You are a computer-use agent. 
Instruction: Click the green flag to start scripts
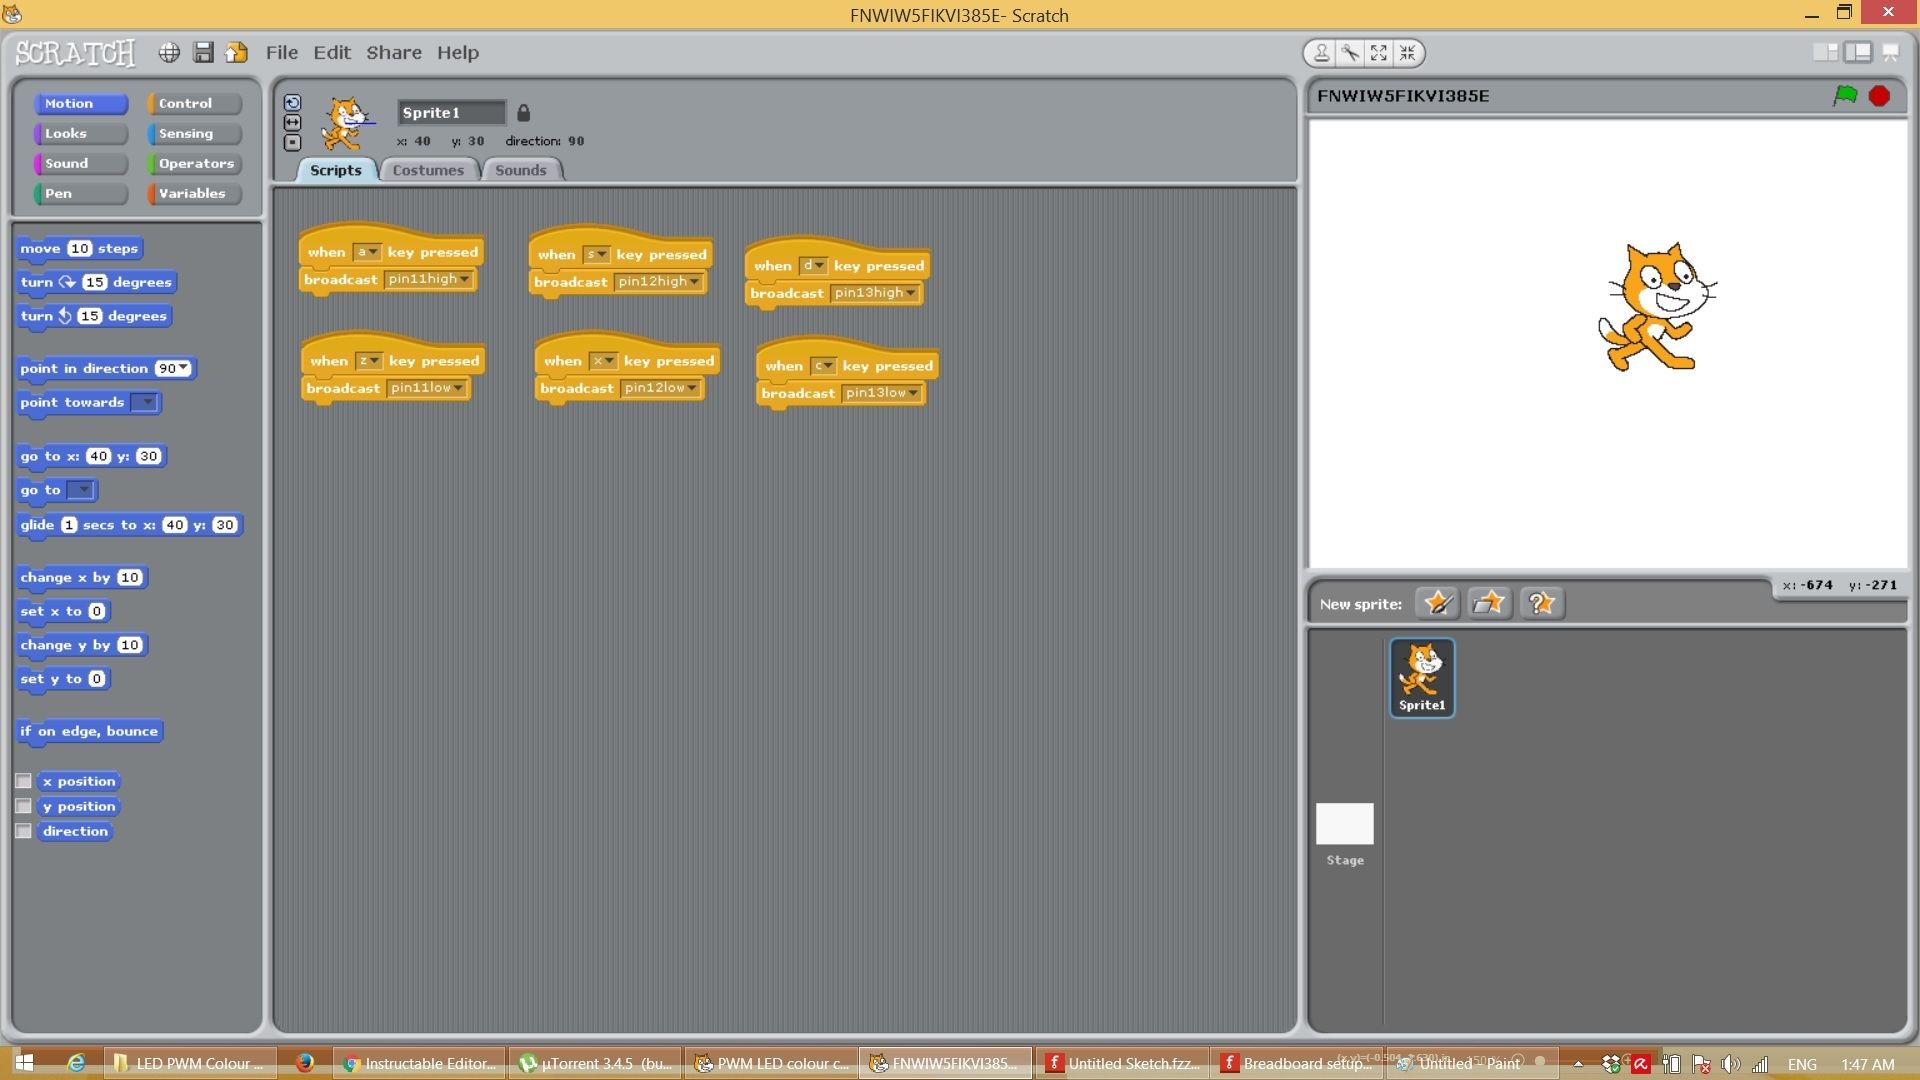(x=1845, y=95)
